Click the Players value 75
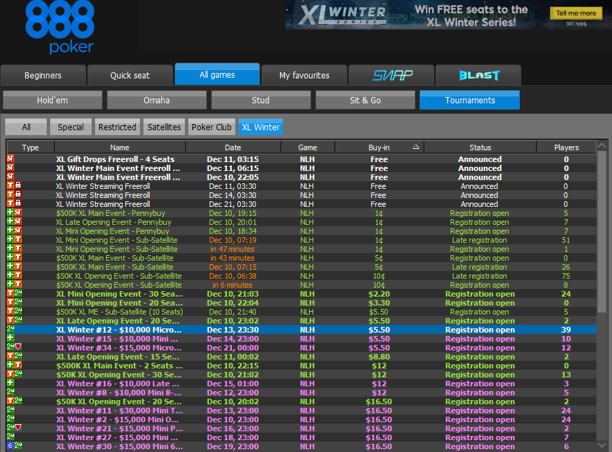Screen dimensions: 612x452 pyautogui.click(x=566, y=276)
